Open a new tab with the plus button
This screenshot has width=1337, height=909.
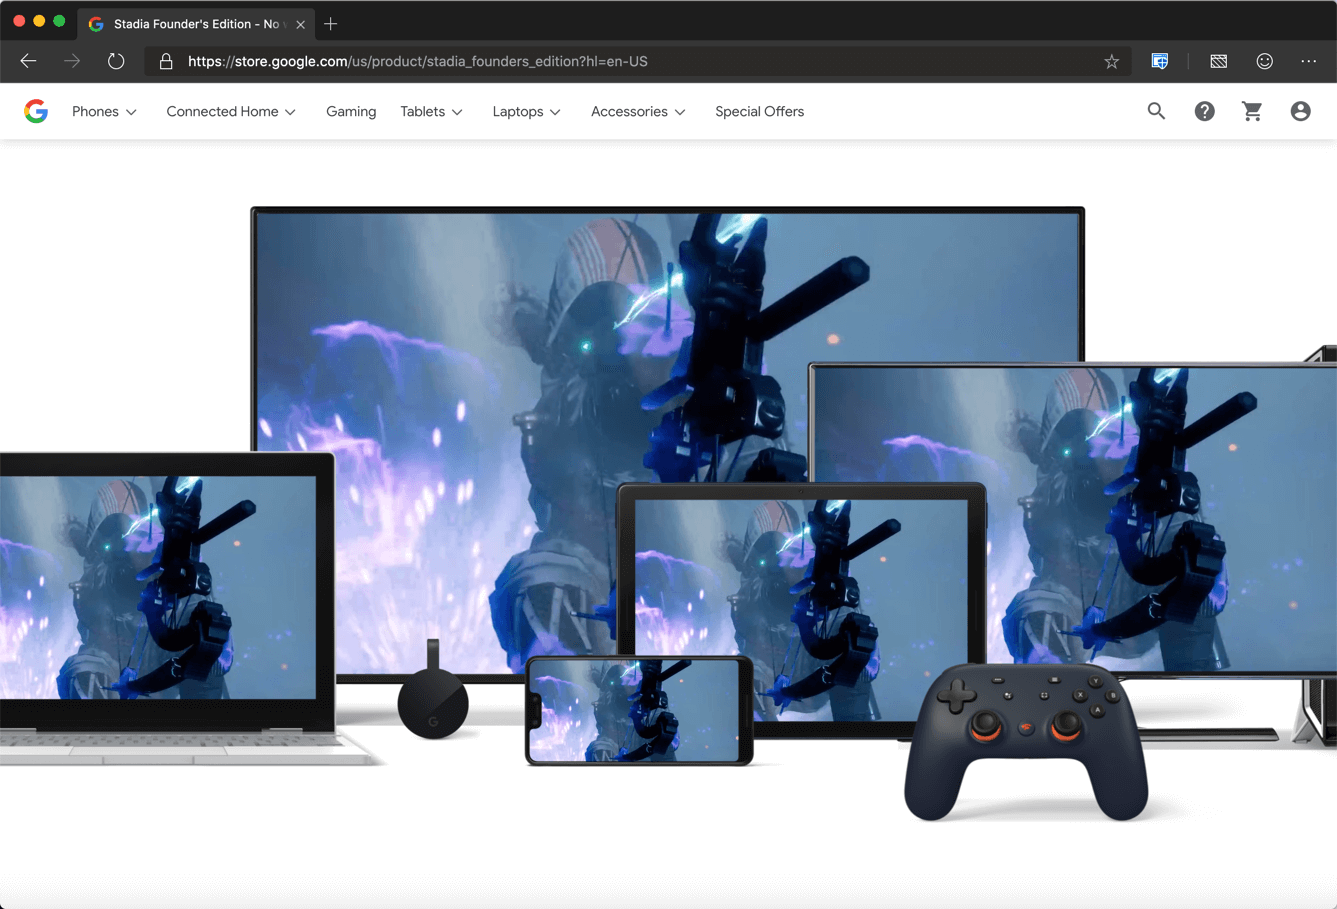point(331,23)
